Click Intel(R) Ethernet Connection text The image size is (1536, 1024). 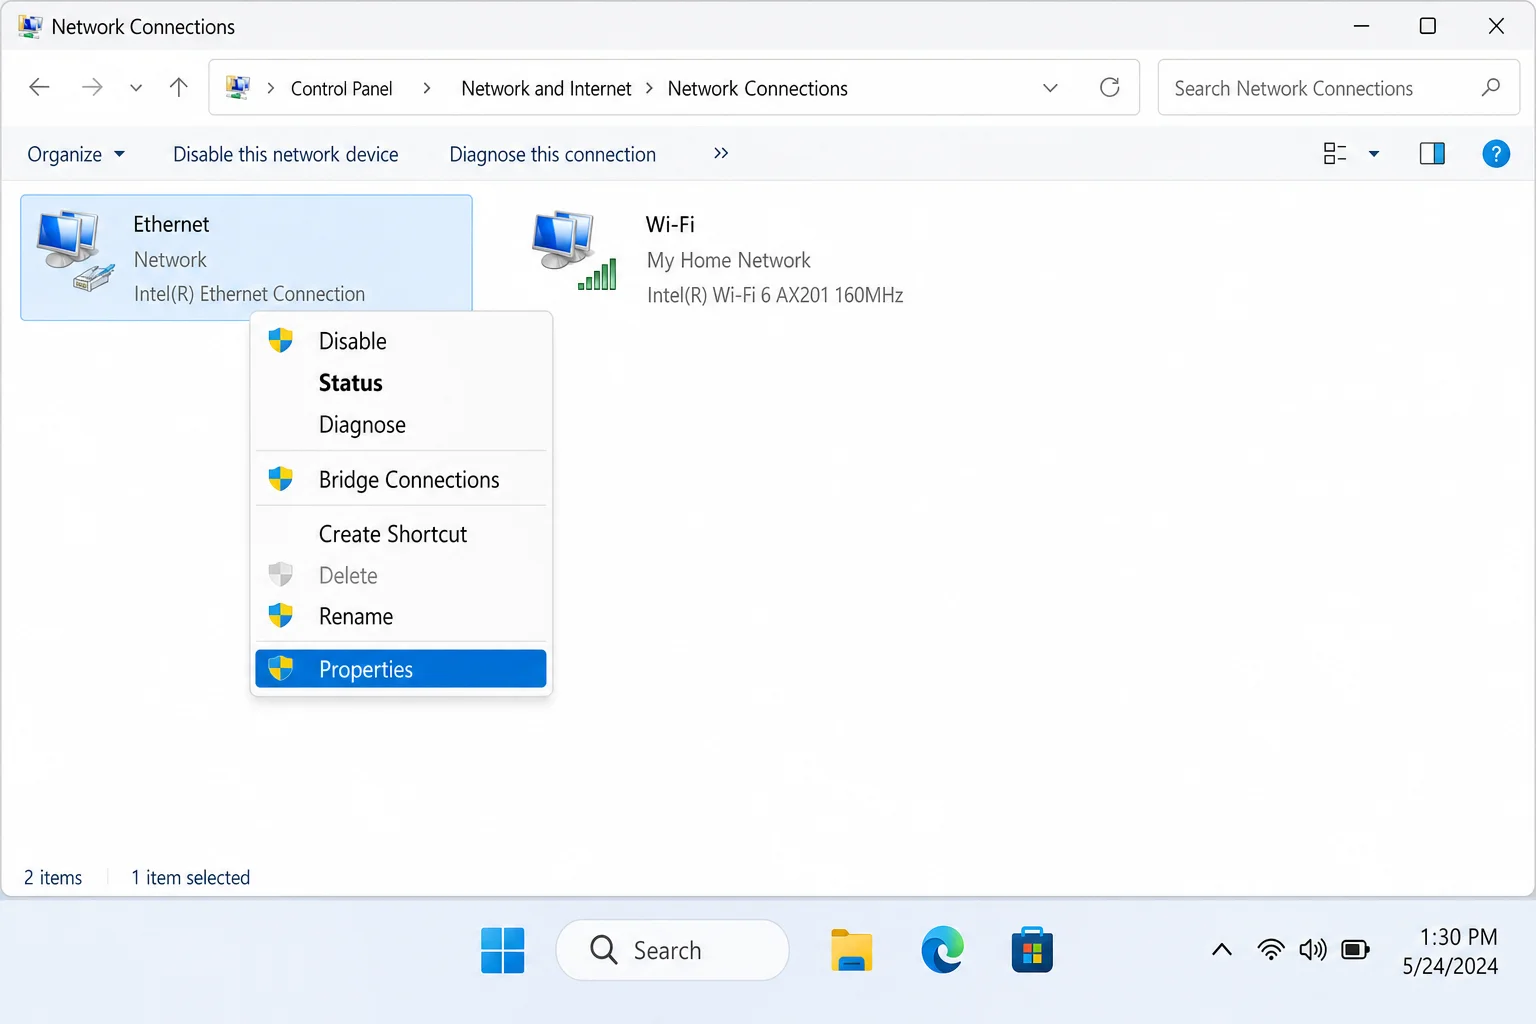[249, 294]
